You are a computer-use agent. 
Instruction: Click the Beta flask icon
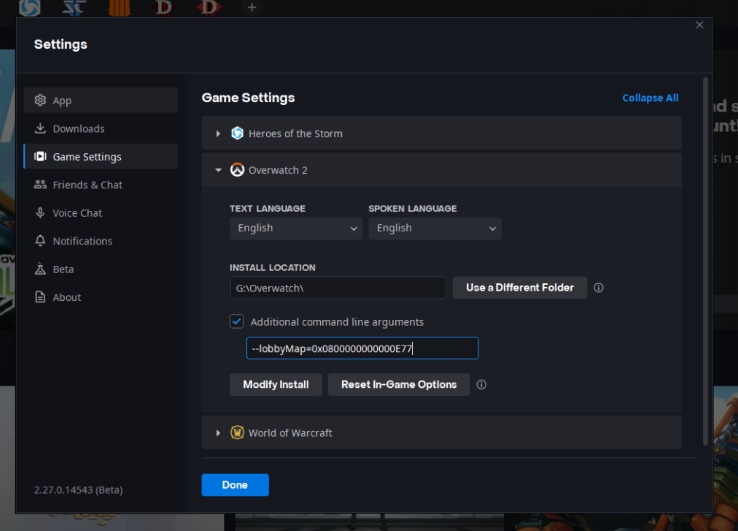click(x=40, y=269)
